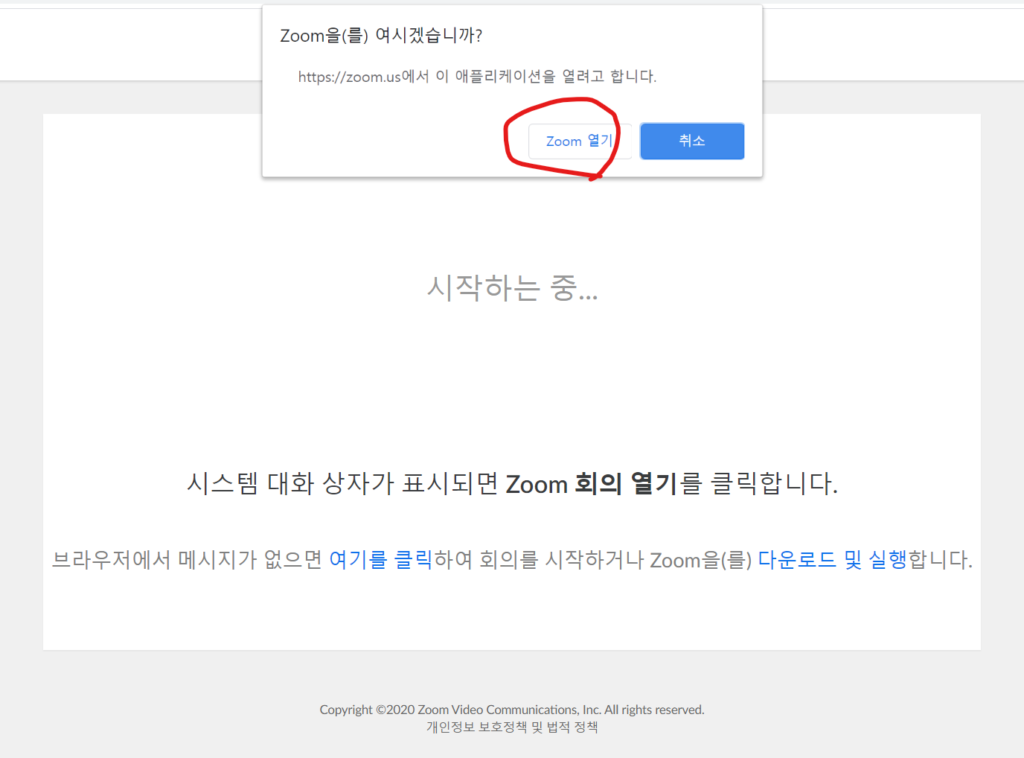Open the '다운로드 및 실행' link
This screenshot has height=758, width=1024.
click(832, 560)
